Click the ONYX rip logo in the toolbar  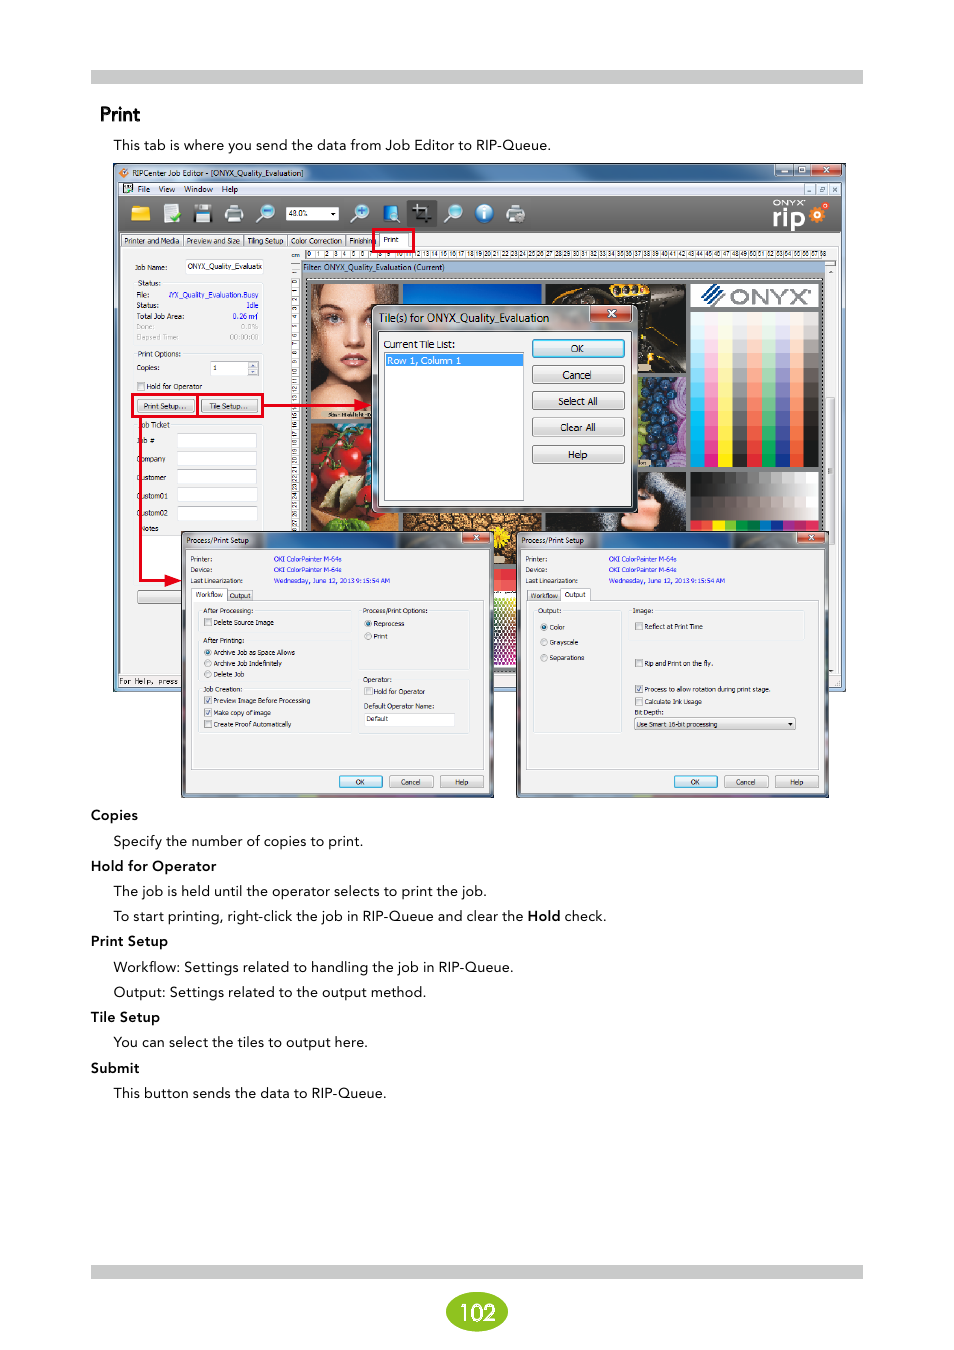click(x=800, y=214)
